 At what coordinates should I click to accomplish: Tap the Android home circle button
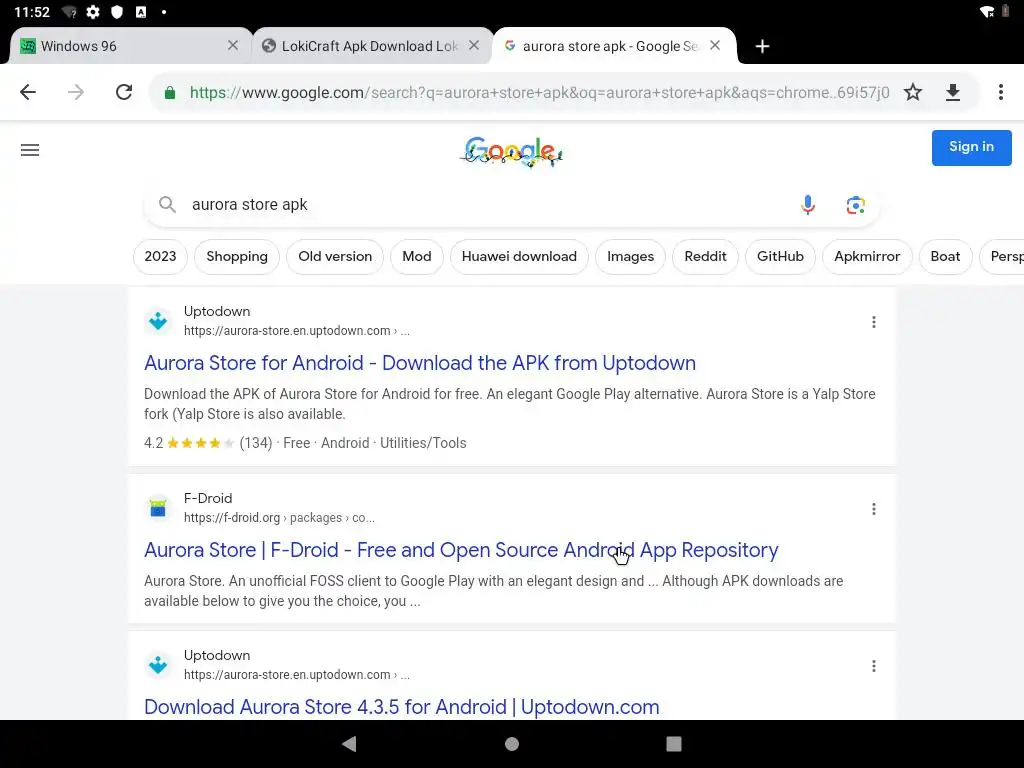(512, 744)
